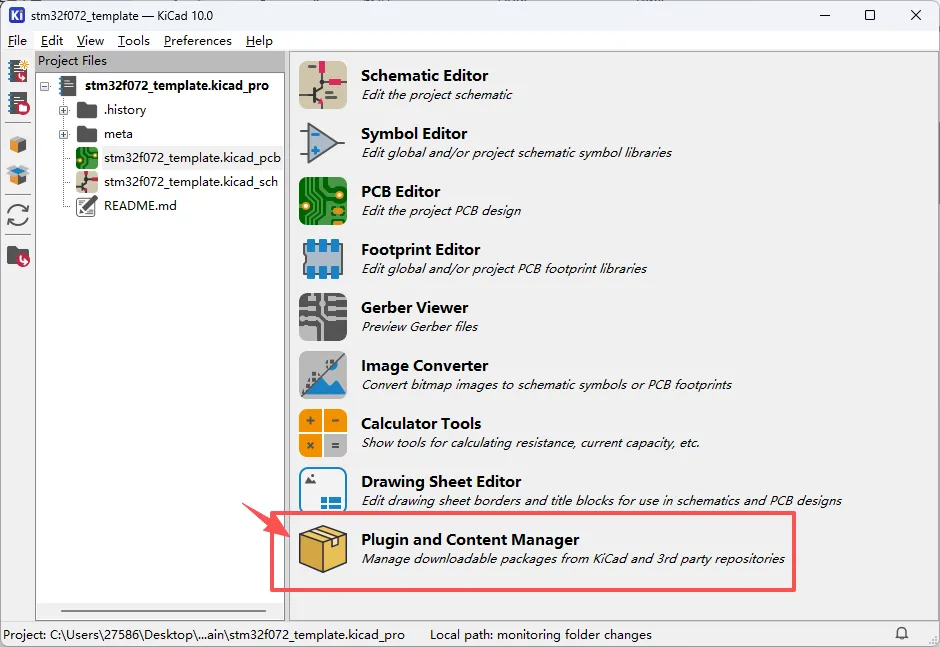940x647 pixels.
Task: Click project path text in status bar
Action: click(x=204, y=634)
